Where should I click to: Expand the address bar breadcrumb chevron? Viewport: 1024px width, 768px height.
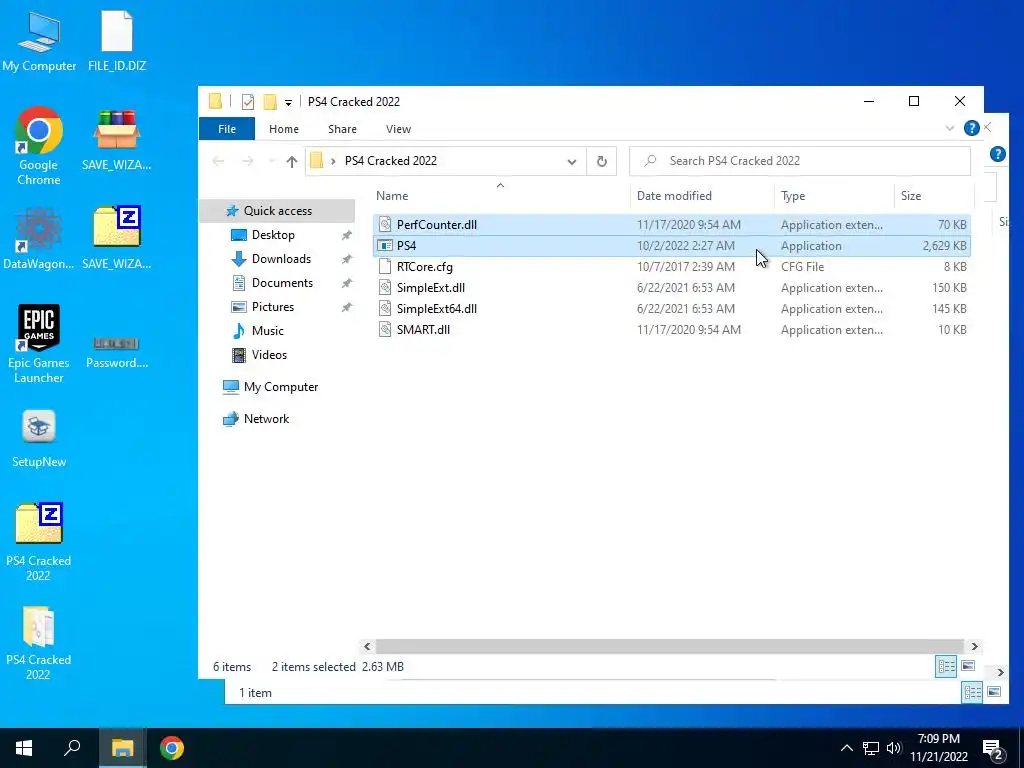pyautogui.click(x=332, y=161)
